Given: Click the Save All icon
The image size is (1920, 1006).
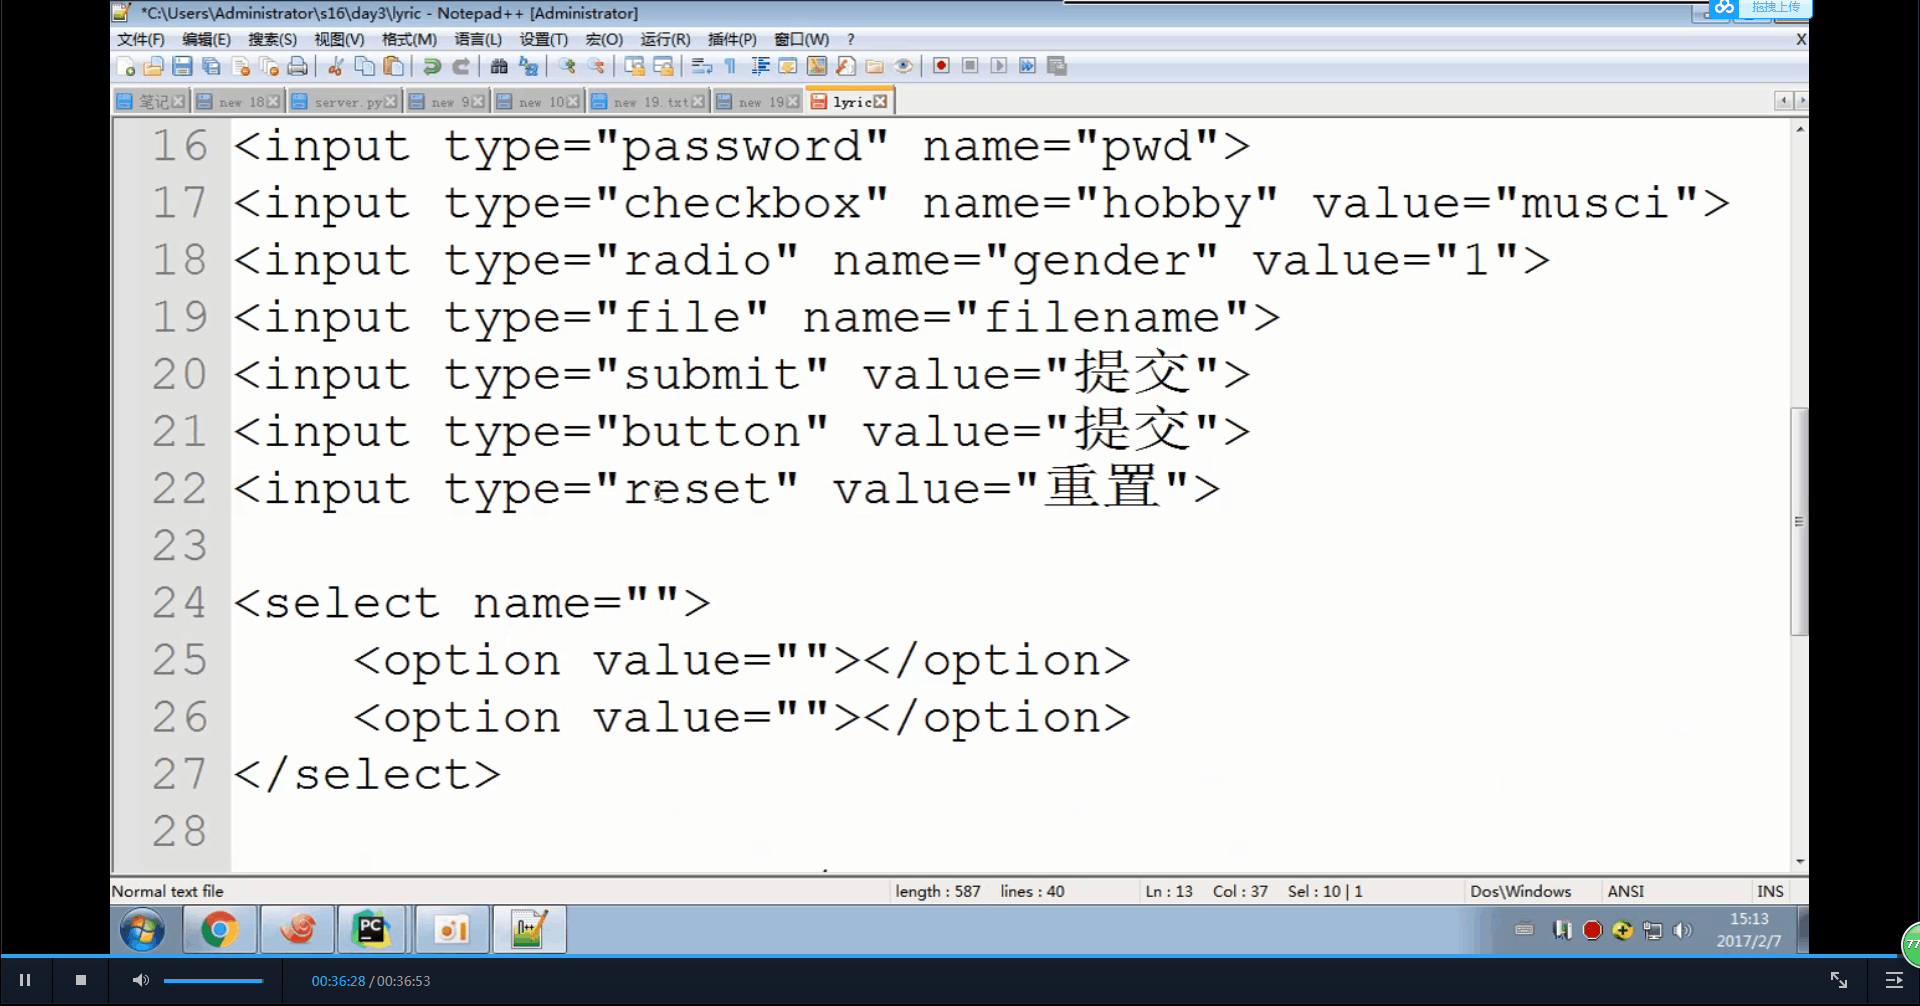Looking at the screenshot, I should click(211, 66).
